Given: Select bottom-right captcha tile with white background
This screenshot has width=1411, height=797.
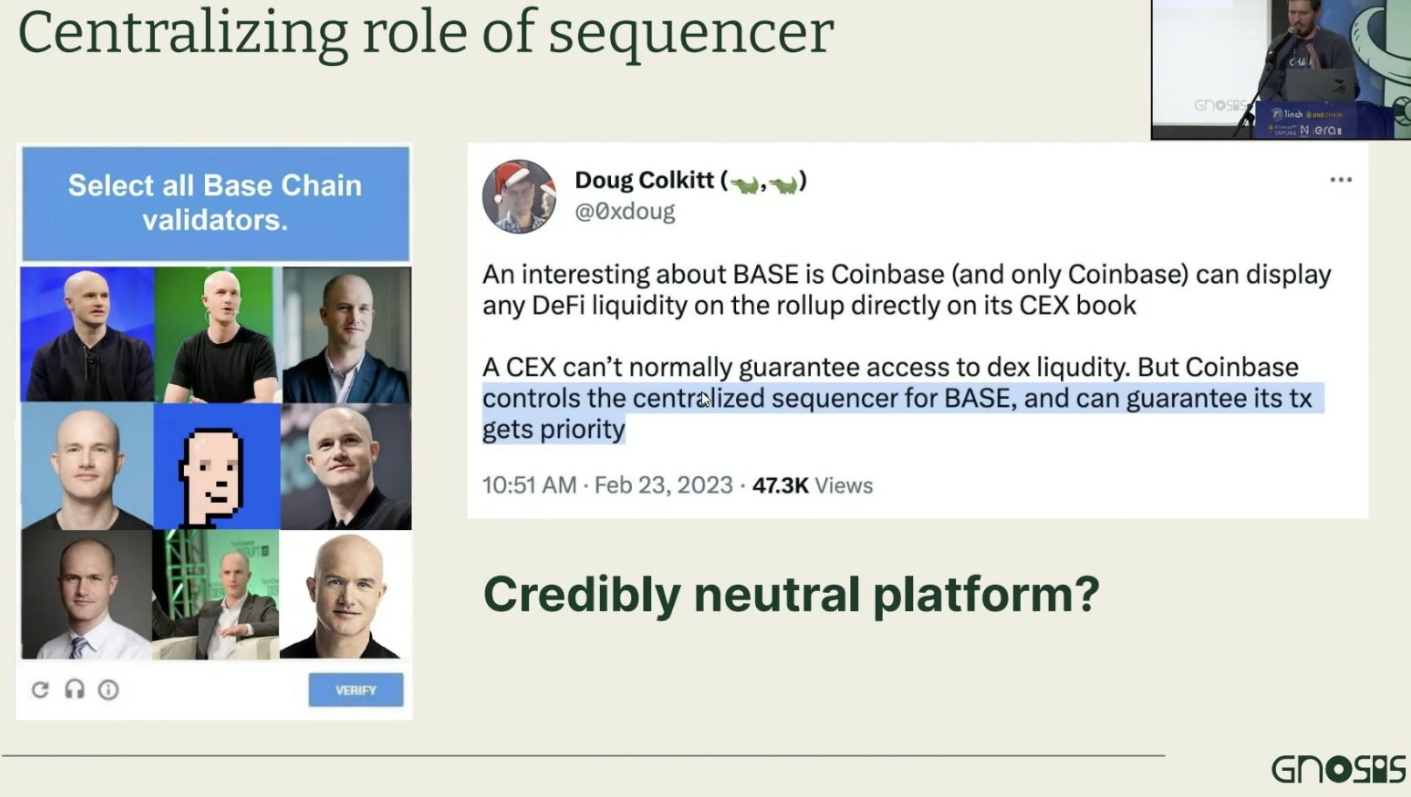Looking at the screenshot, I should tap(345, 594).
